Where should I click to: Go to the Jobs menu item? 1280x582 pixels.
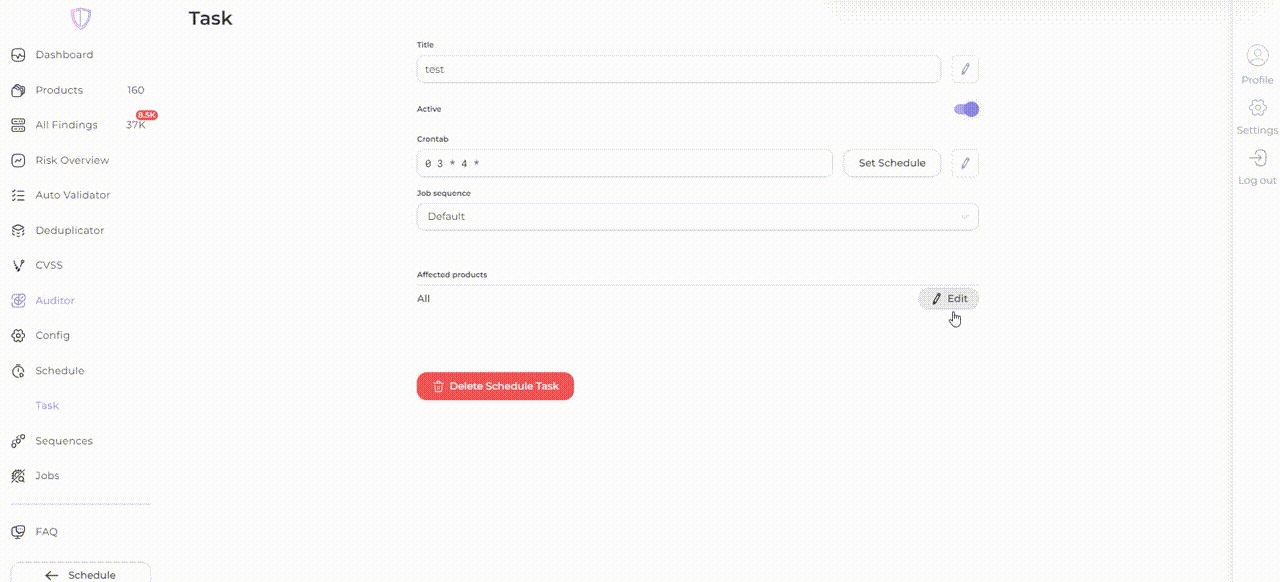[x=47, y=476]
